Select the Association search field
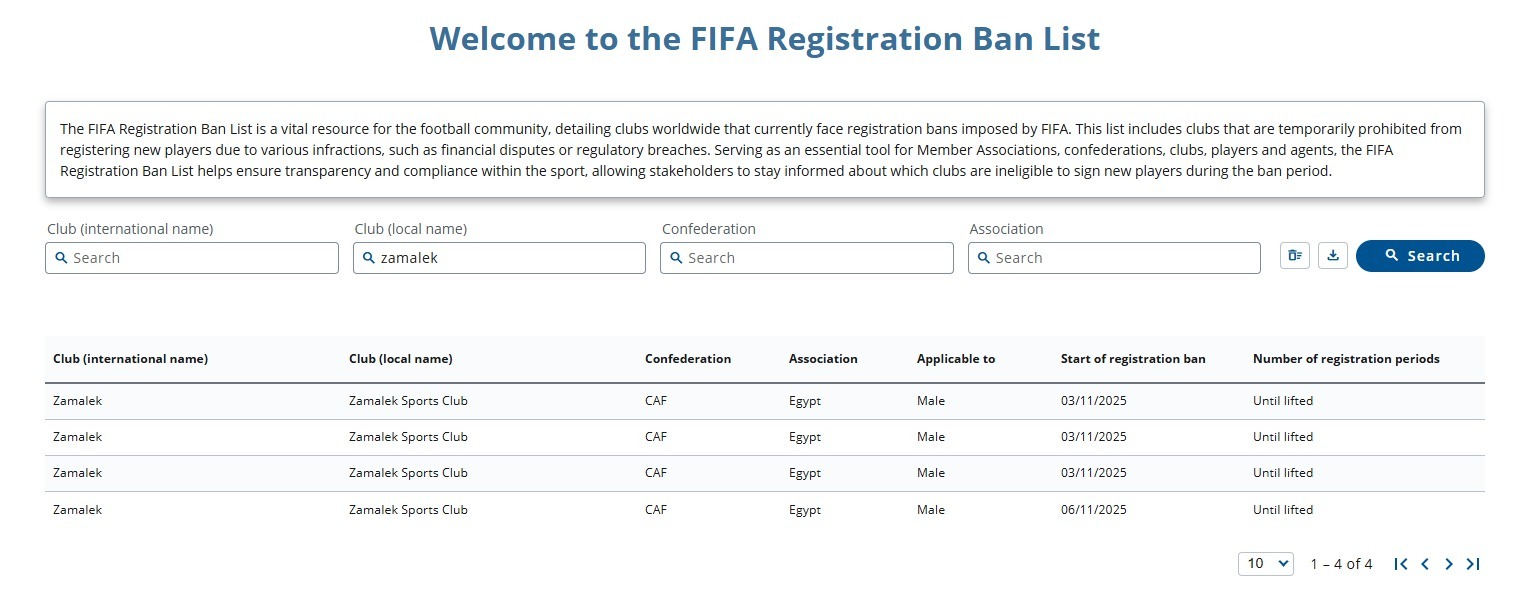 pyautogui.click(x=1114, y=258)
